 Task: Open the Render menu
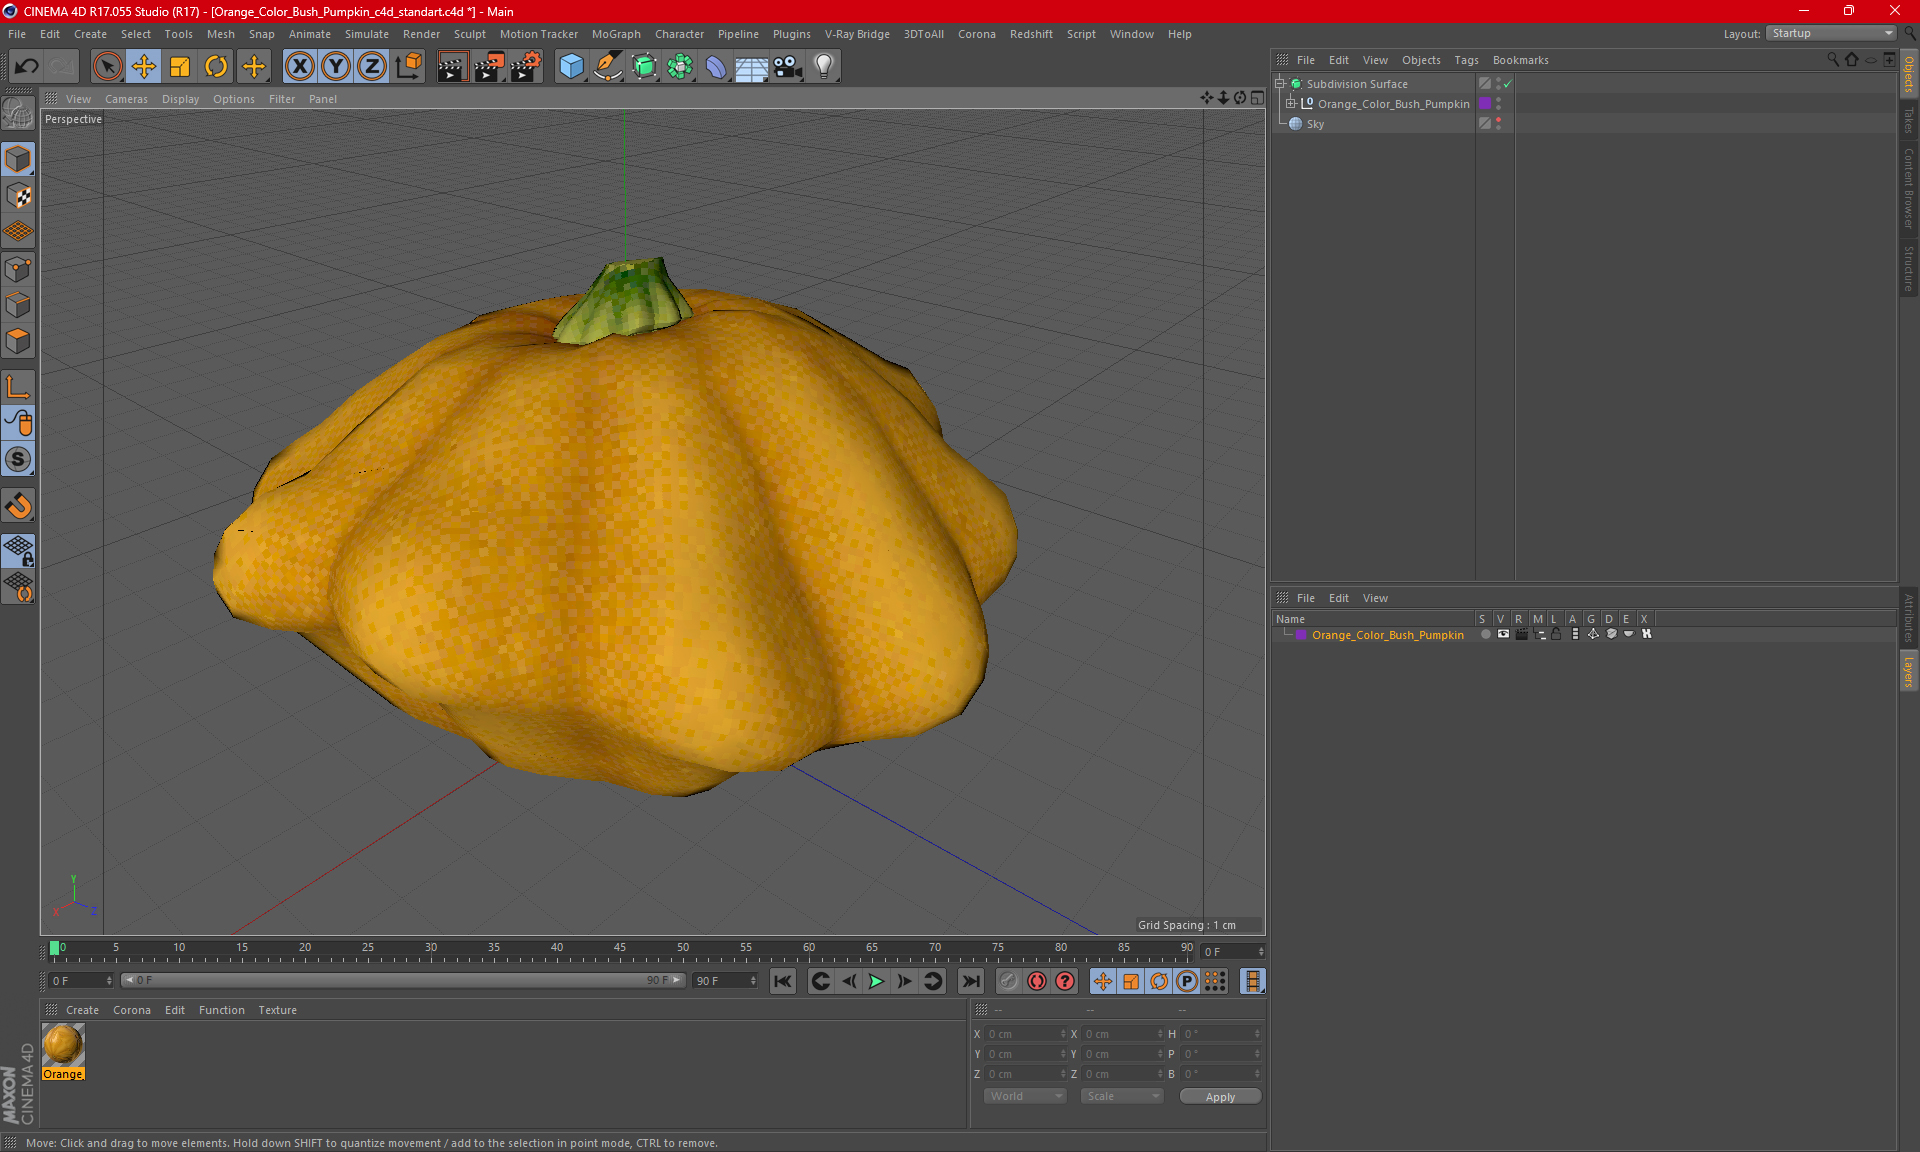click(x=421, y=34)
